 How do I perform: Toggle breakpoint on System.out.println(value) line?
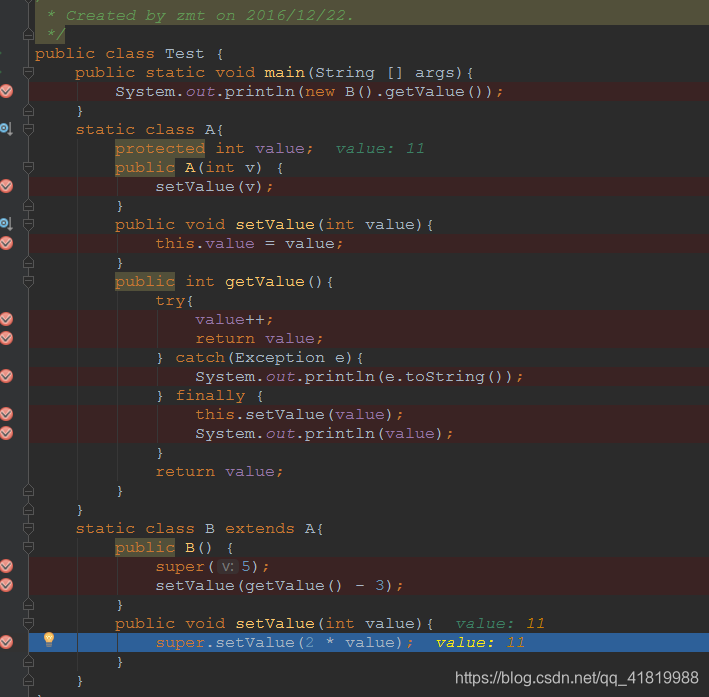(6, 433)
